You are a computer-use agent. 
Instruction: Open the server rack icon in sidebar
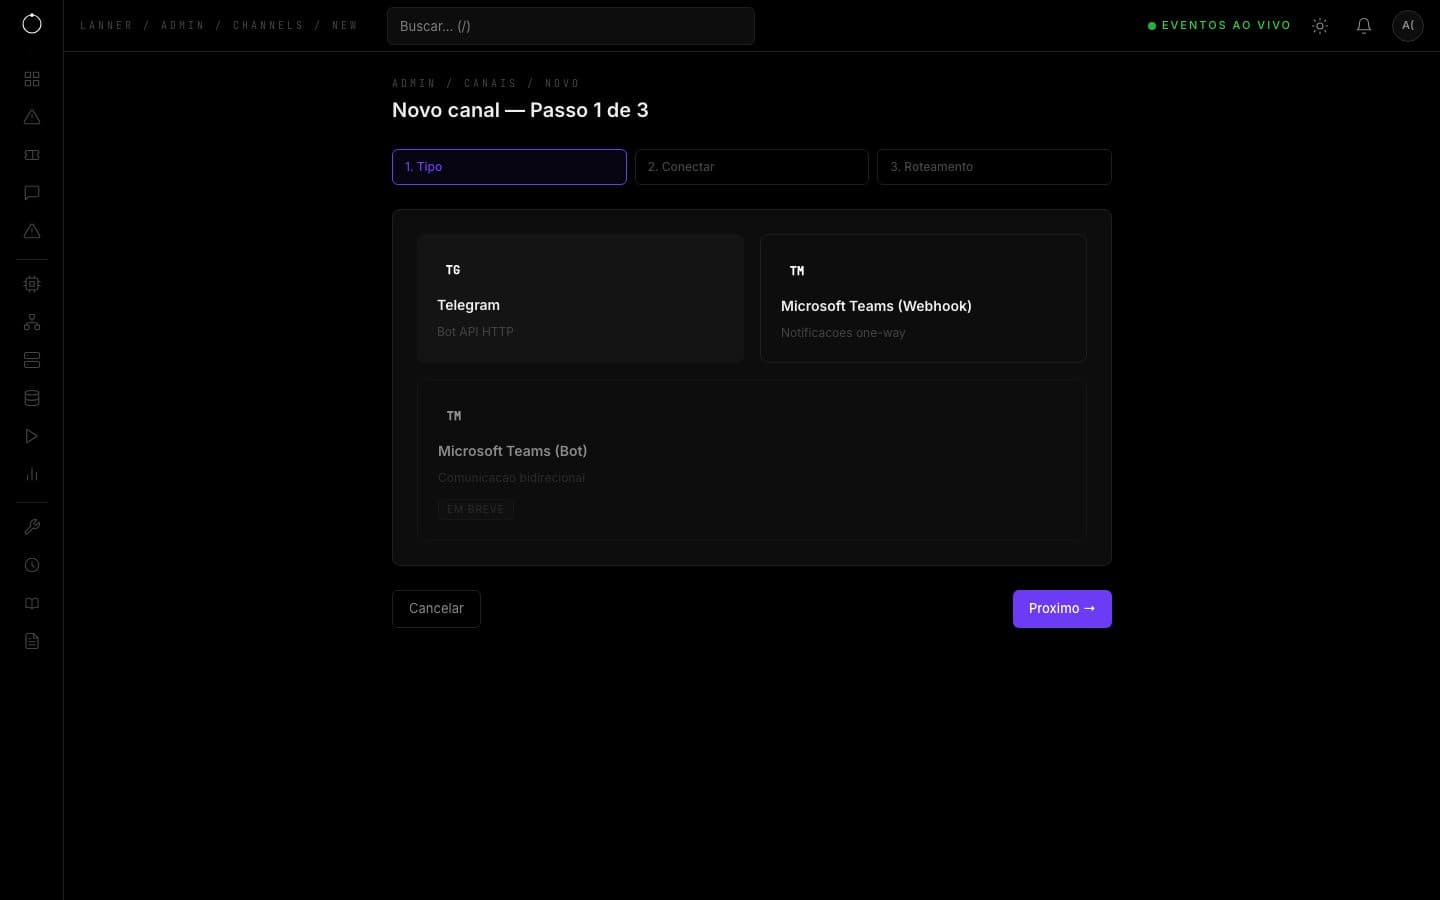[x=32, y=360]
